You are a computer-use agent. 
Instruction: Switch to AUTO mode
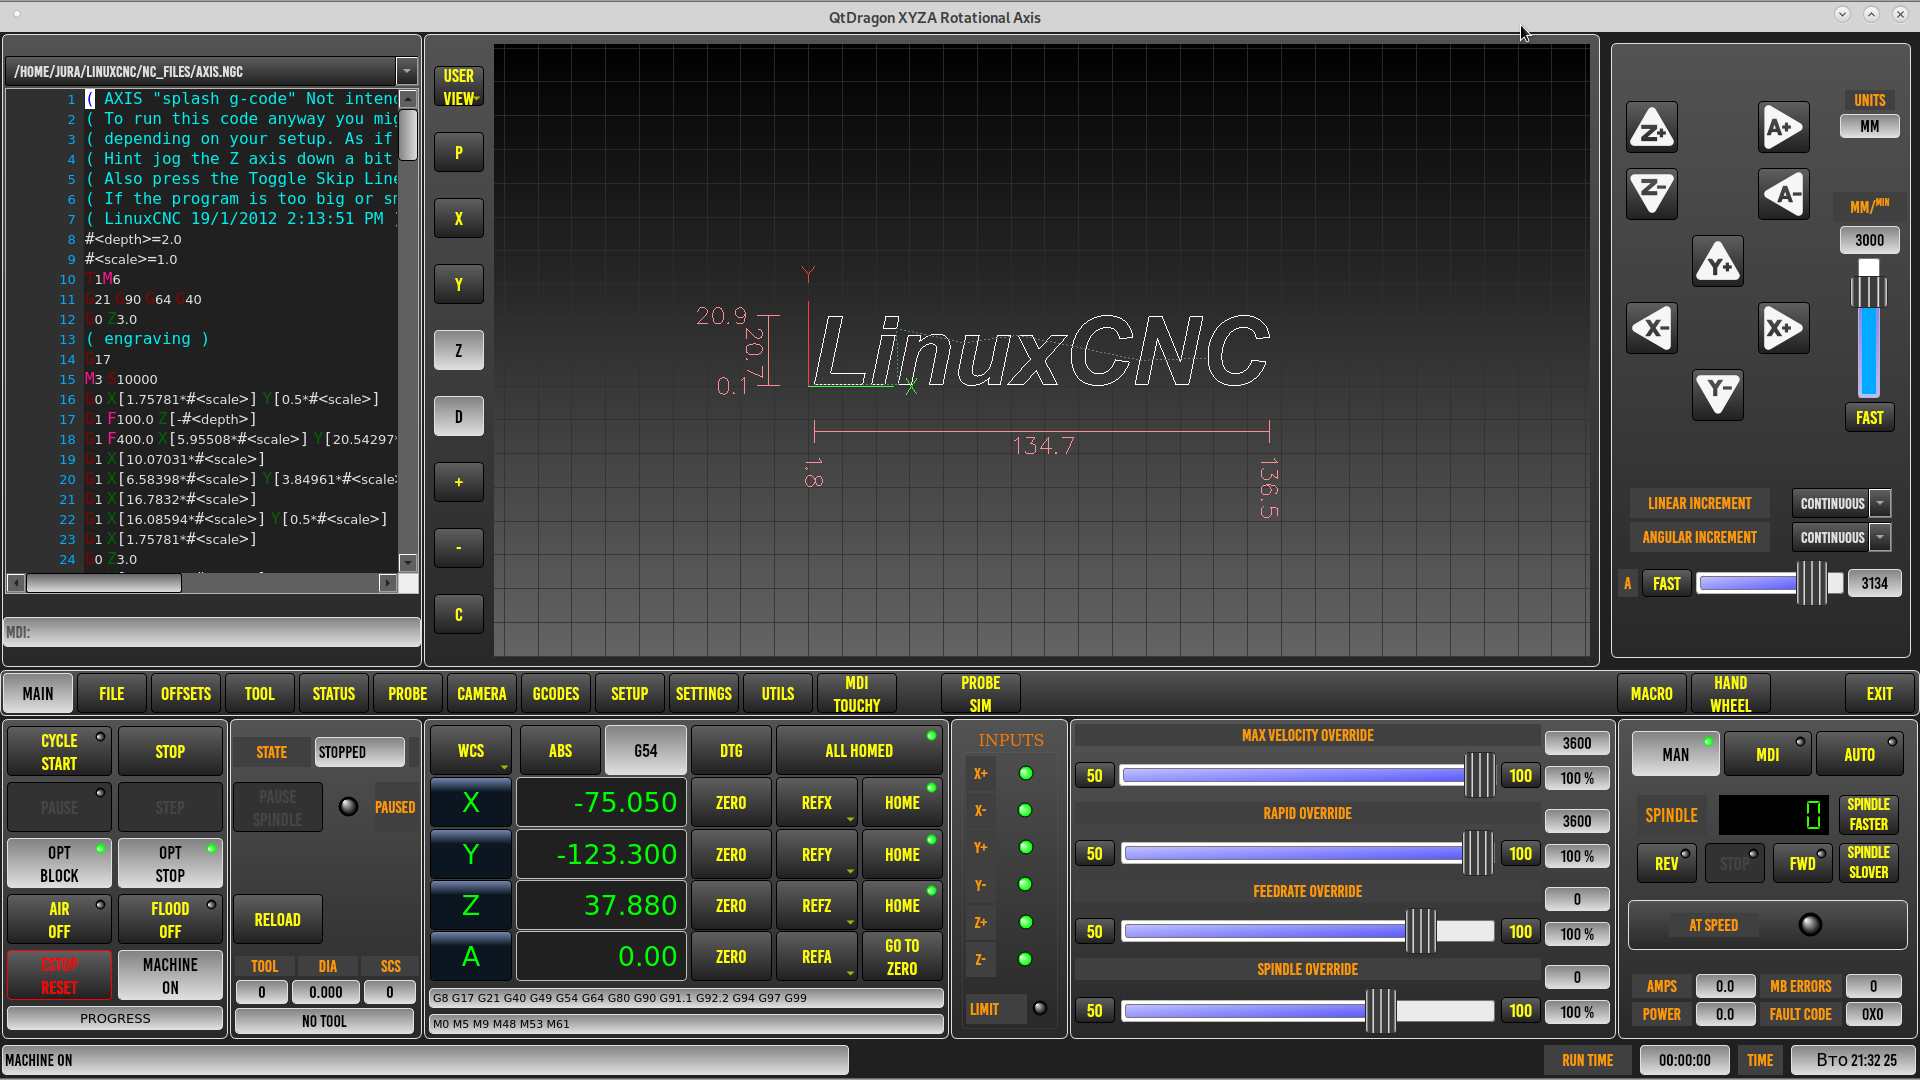click(1860, 755)
